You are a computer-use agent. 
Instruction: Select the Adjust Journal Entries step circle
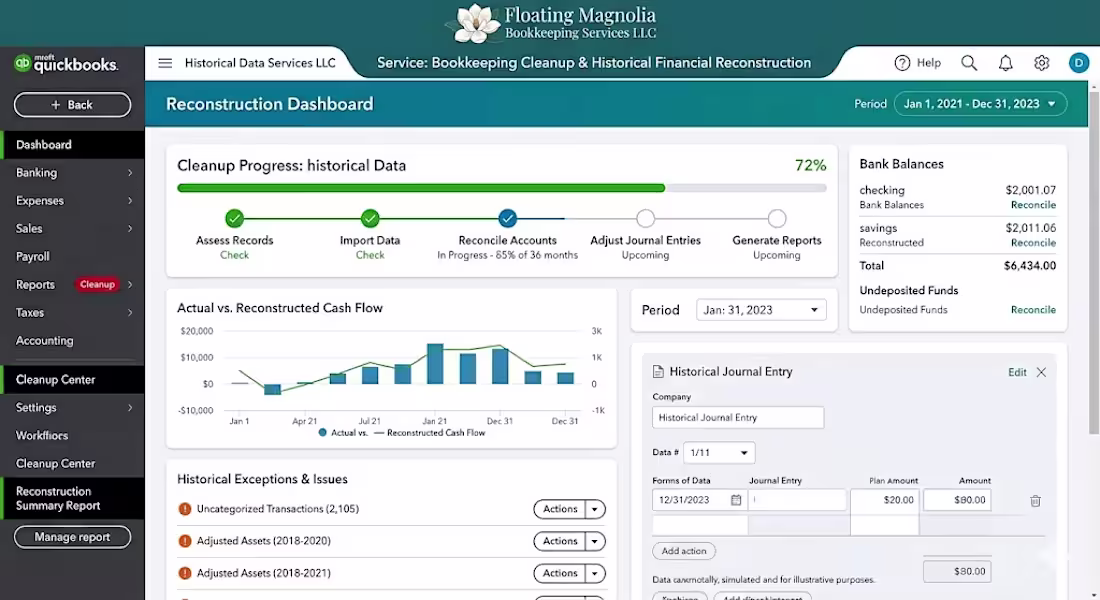coord(645,218)
